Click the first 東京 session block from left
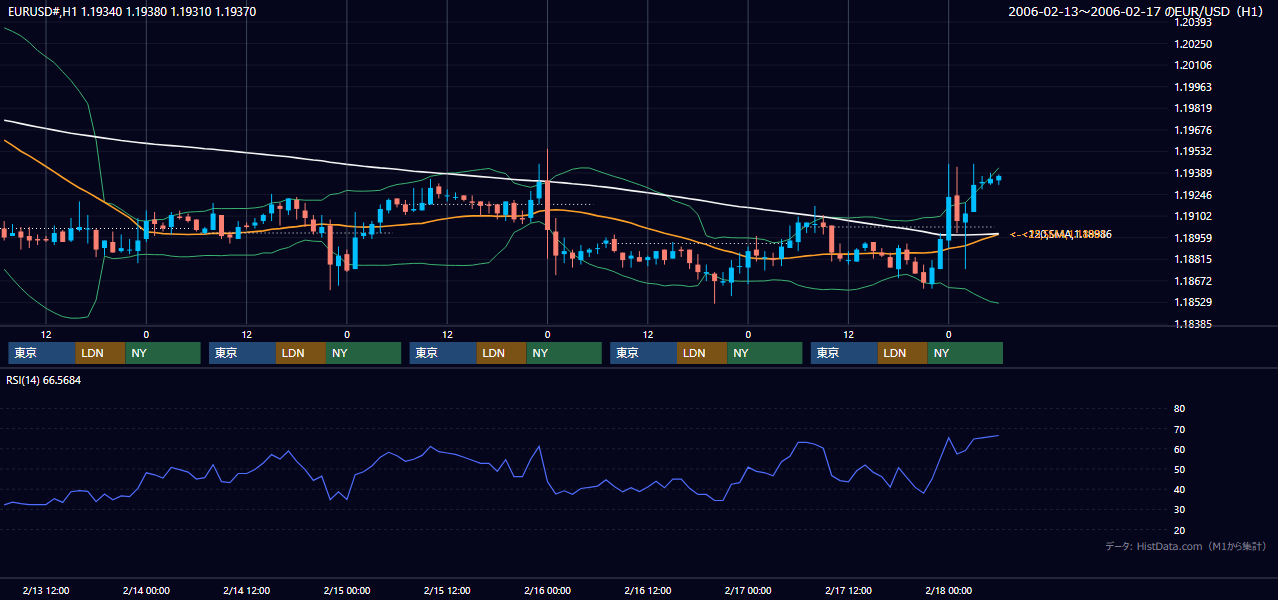The height and width of the screenshot is (600, 1278). coord(41,353)
